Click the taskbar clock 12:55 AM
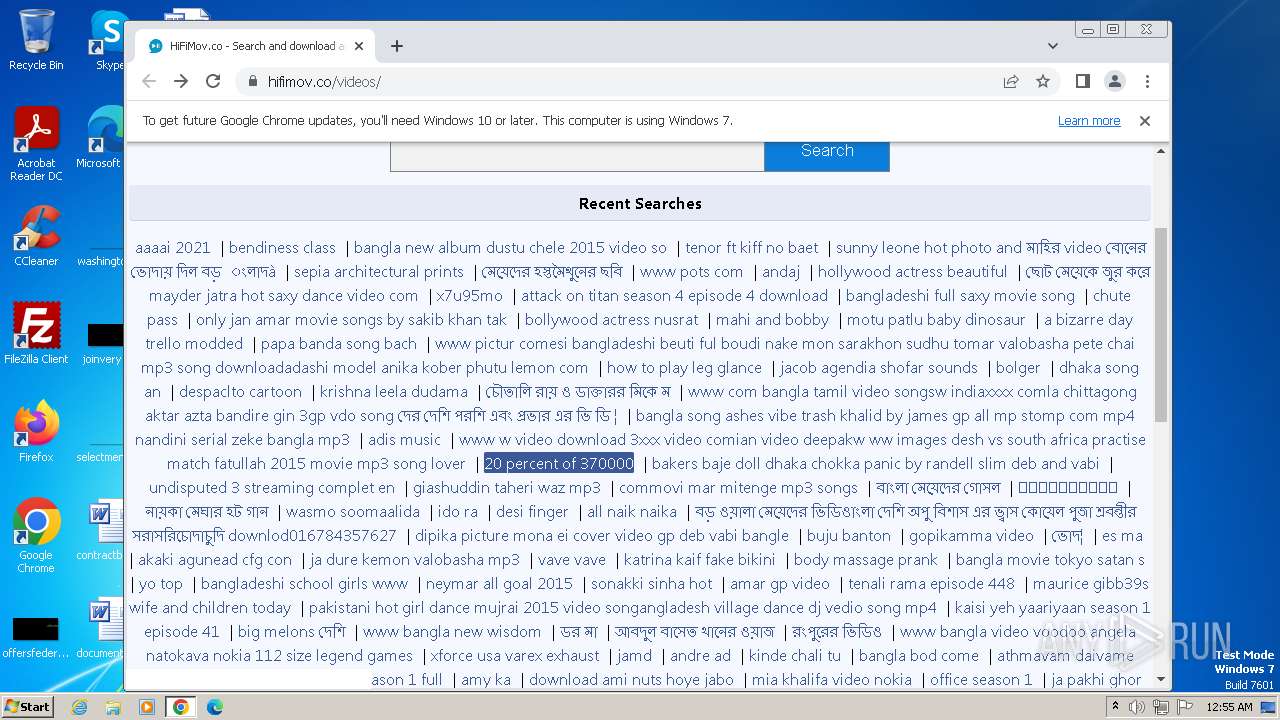Screen dimensions: 1280x720 1228,707
